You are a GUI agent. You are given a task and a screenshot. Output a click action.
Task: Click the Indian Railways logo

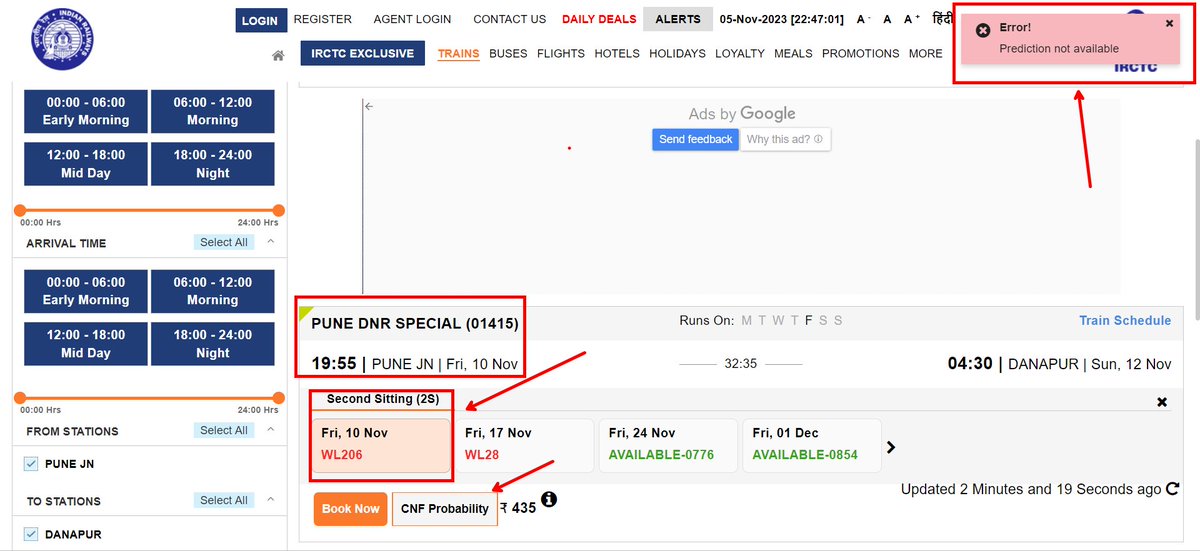(x=62, y=39)
